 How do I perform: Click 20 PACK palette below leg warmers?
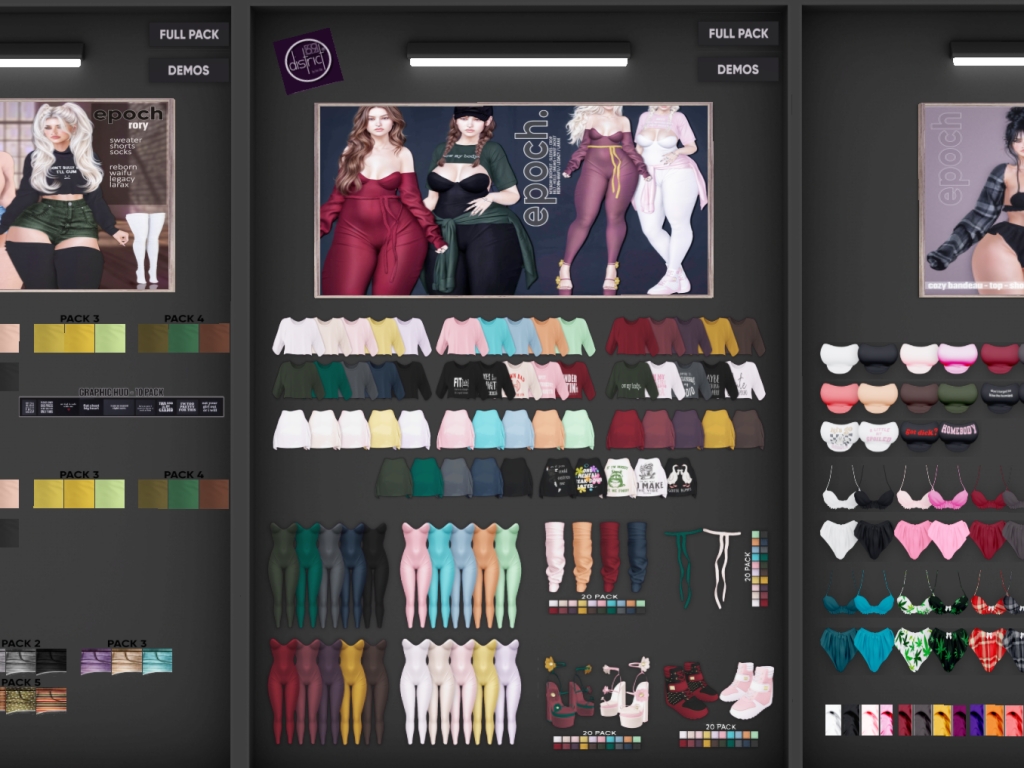[x=596, y=606]
